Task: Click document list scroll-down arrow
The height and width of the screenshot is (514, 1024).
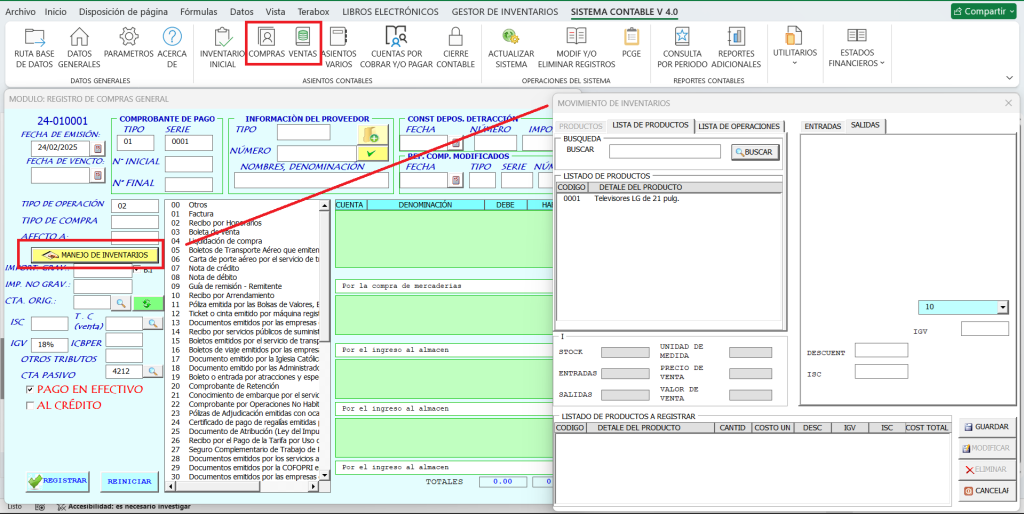Action: click(324, 477)
